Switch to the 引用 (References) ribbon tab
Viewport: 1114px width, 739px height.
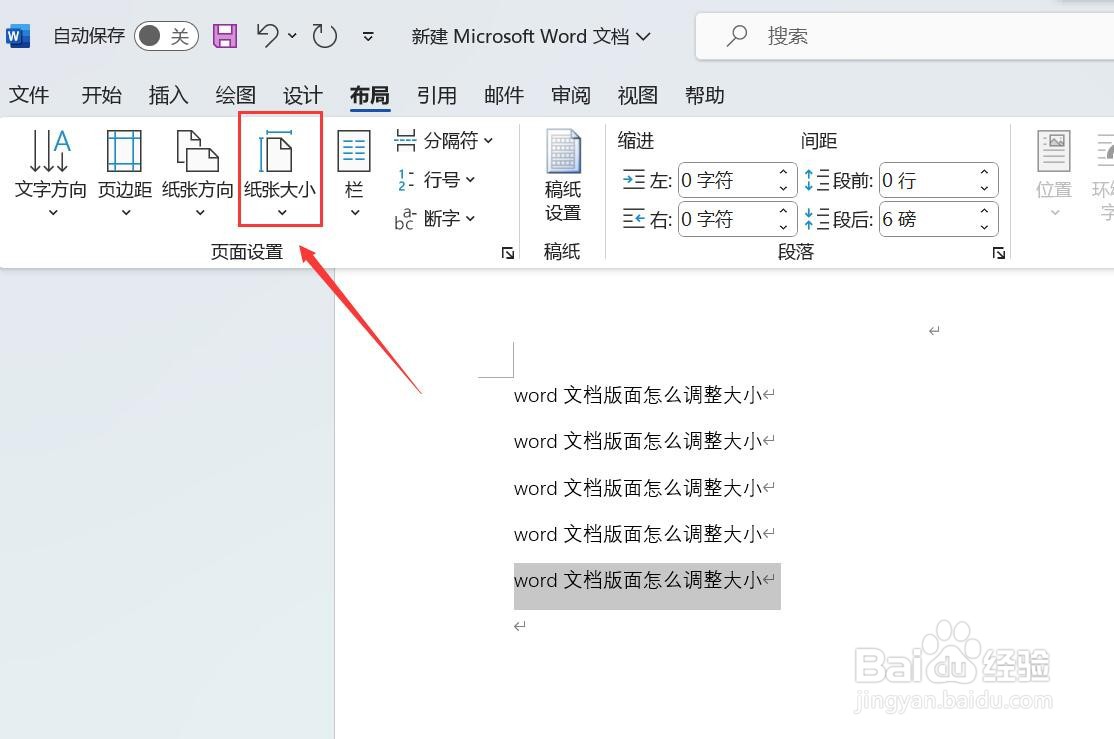[437, 95]
